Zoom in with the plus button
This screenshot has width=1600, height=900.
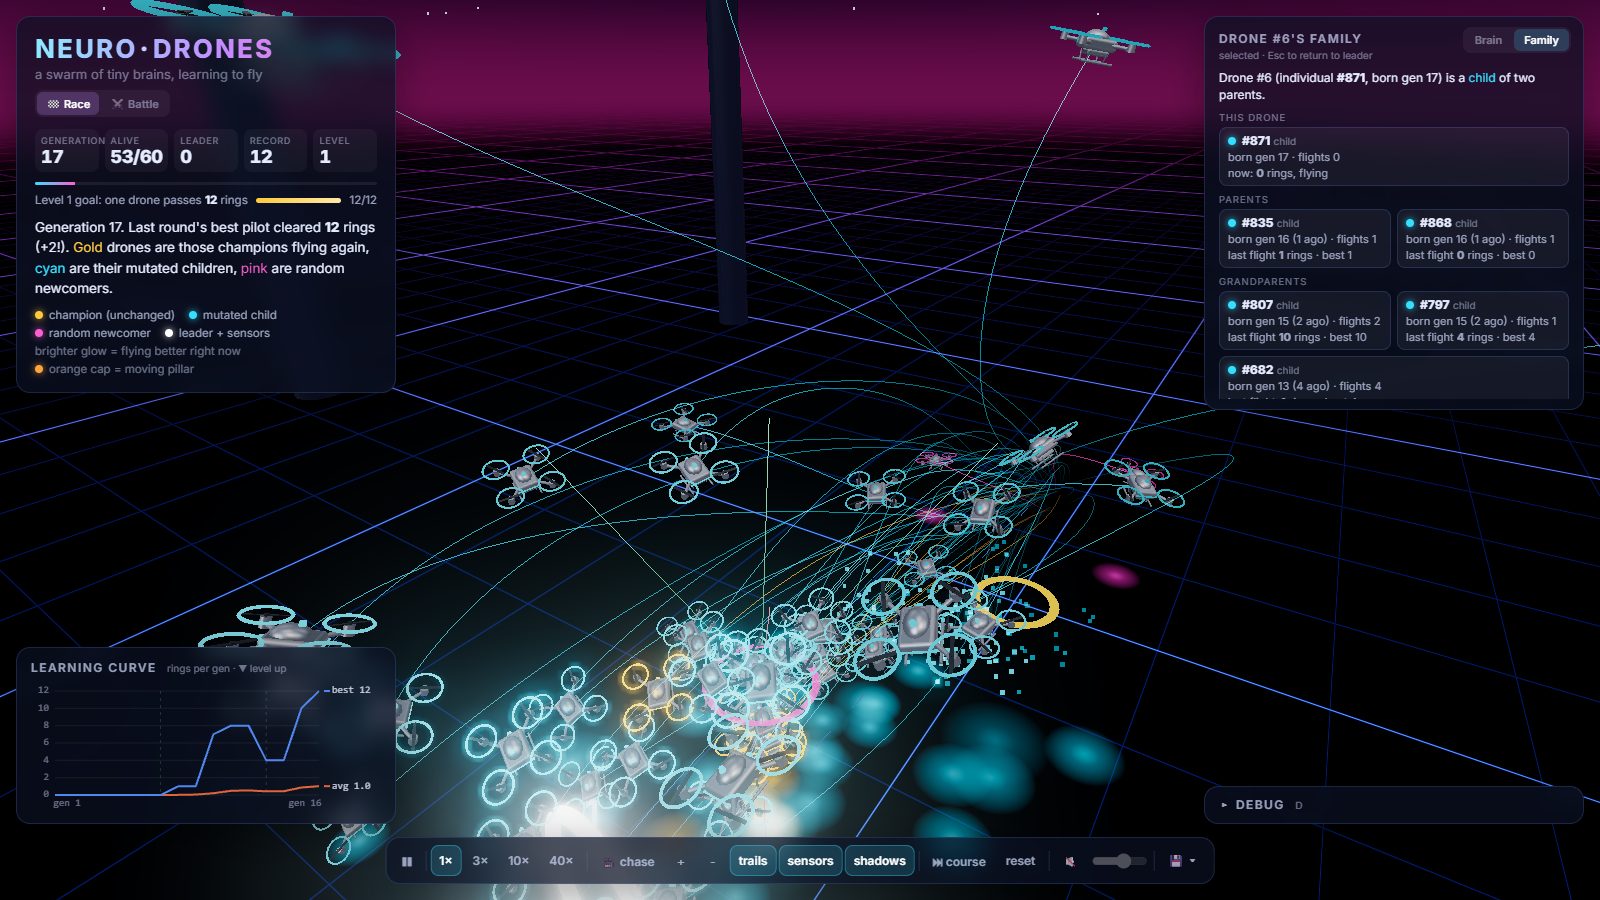tap(681, 861)
